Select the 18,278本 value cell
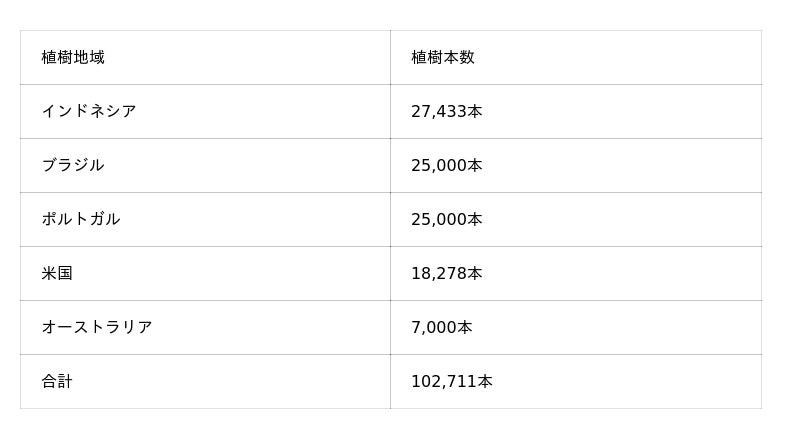 [x=447, y=273]
